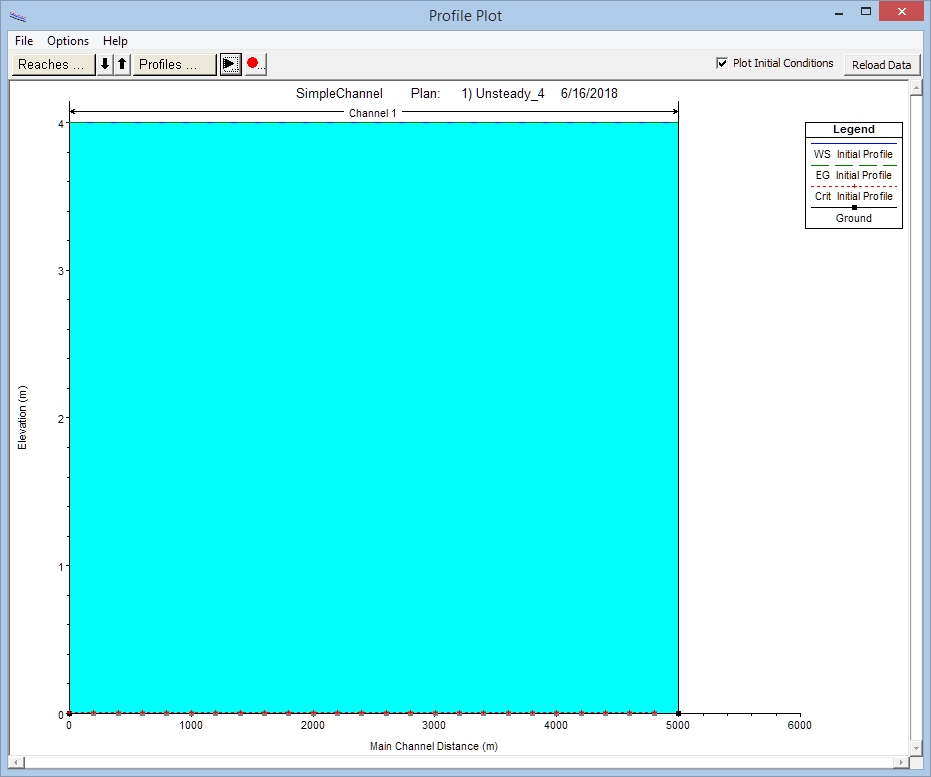Open the Help menu
This screenshot has height=777, width=931.
point(115,41)
